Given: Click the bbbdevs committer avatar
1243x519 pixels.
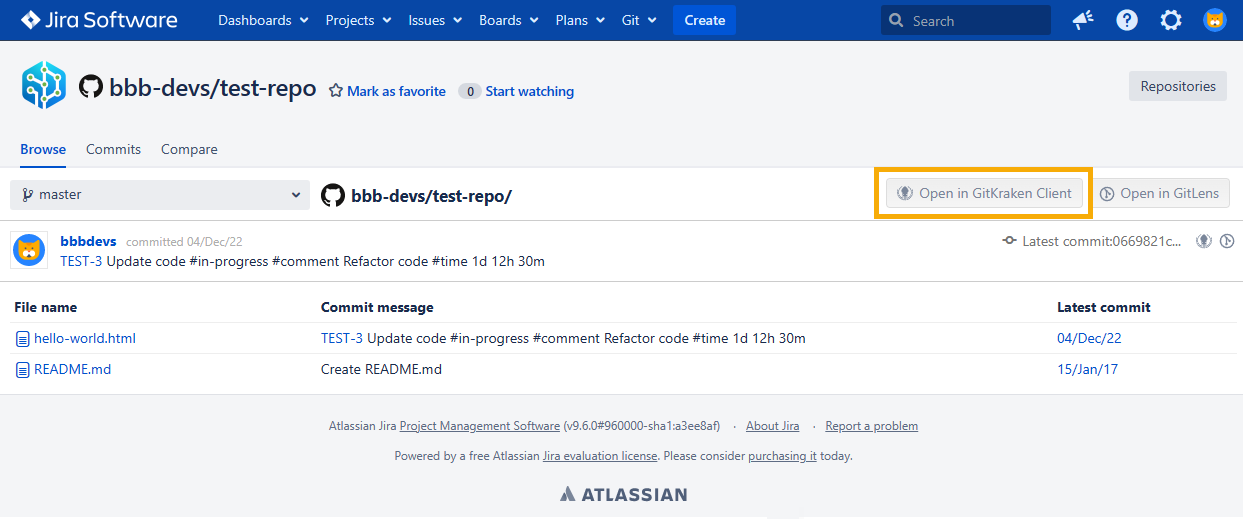Looking at the screenshot, I should pyautogui.click(x=30, y=250).
